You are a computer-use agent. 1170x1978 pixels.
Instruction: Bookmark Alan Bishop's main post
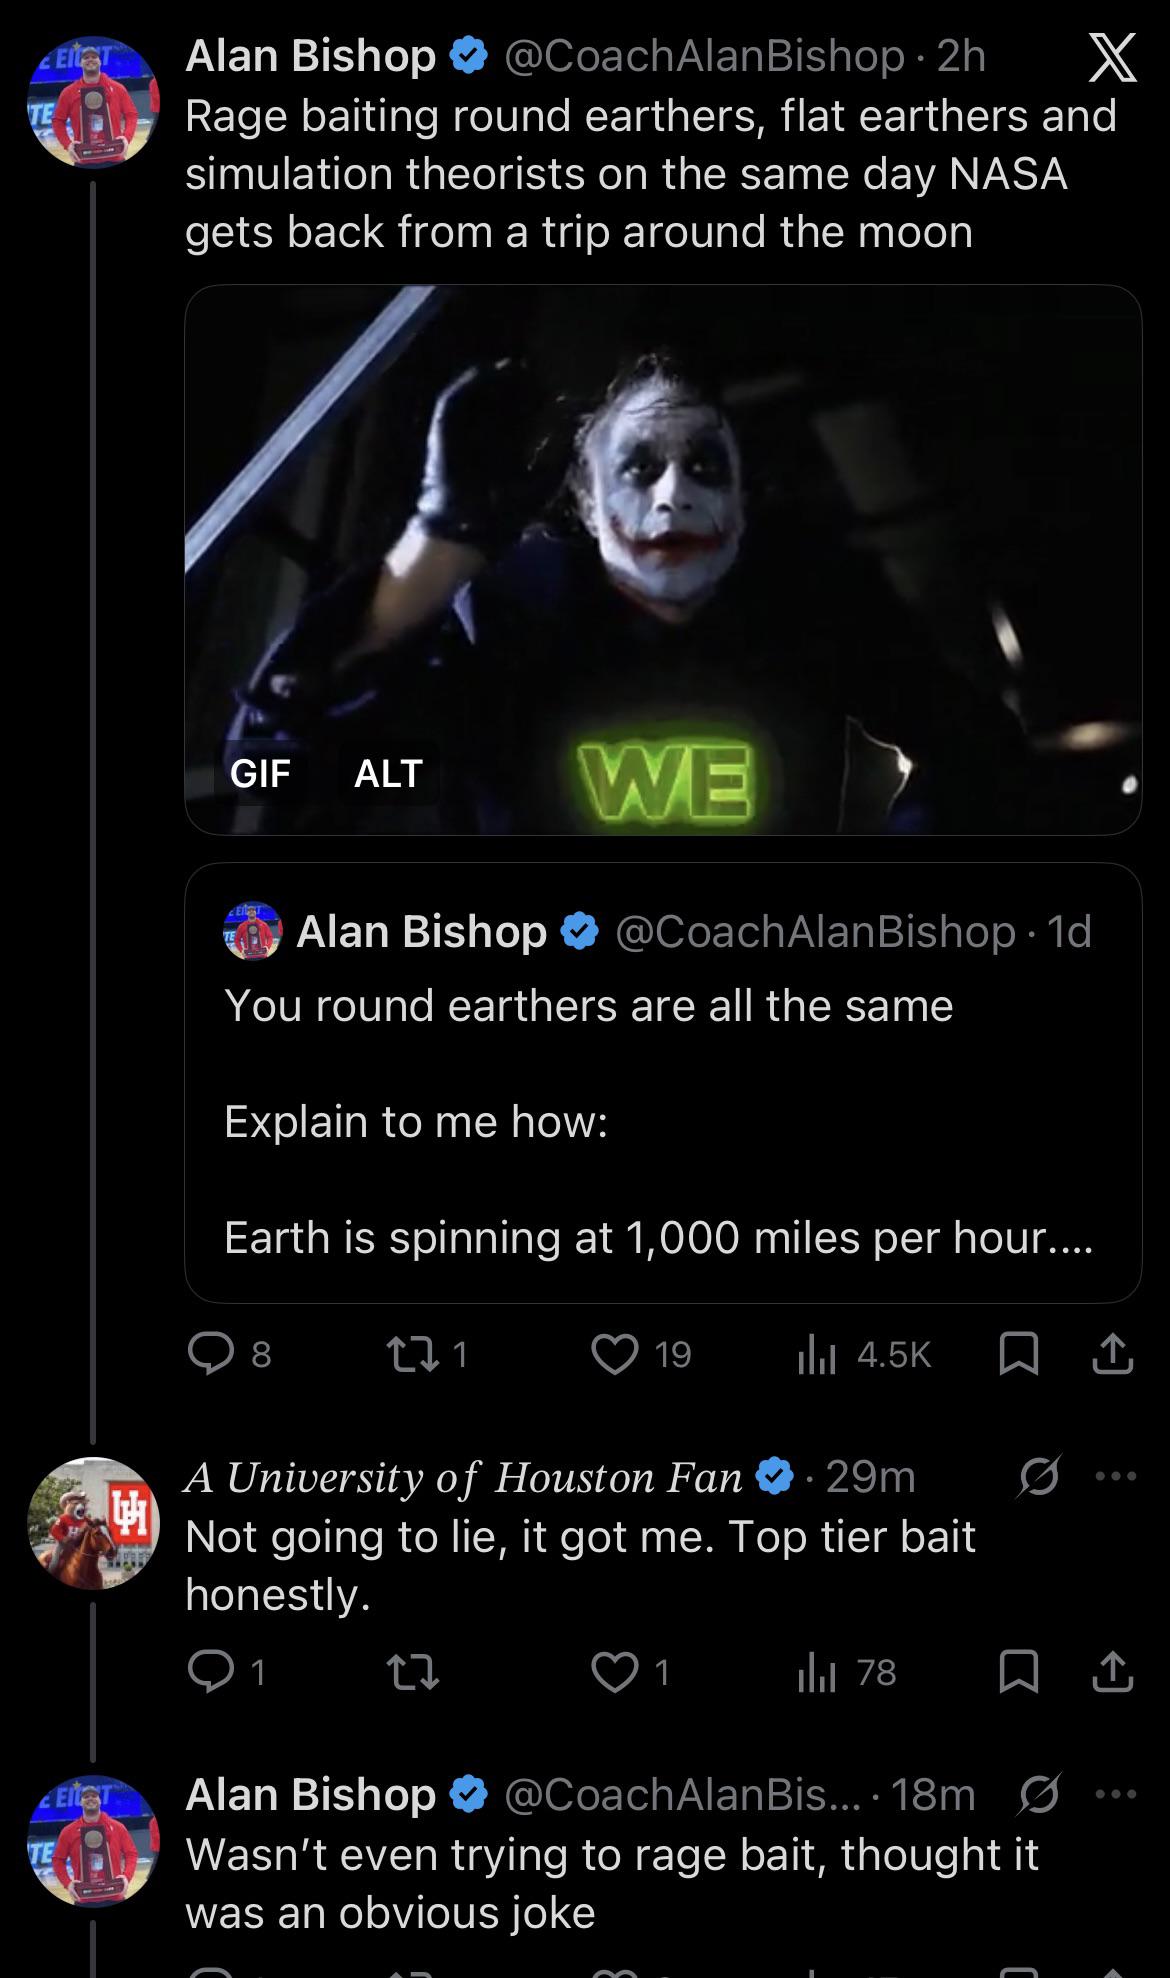click(1018, 1354)
